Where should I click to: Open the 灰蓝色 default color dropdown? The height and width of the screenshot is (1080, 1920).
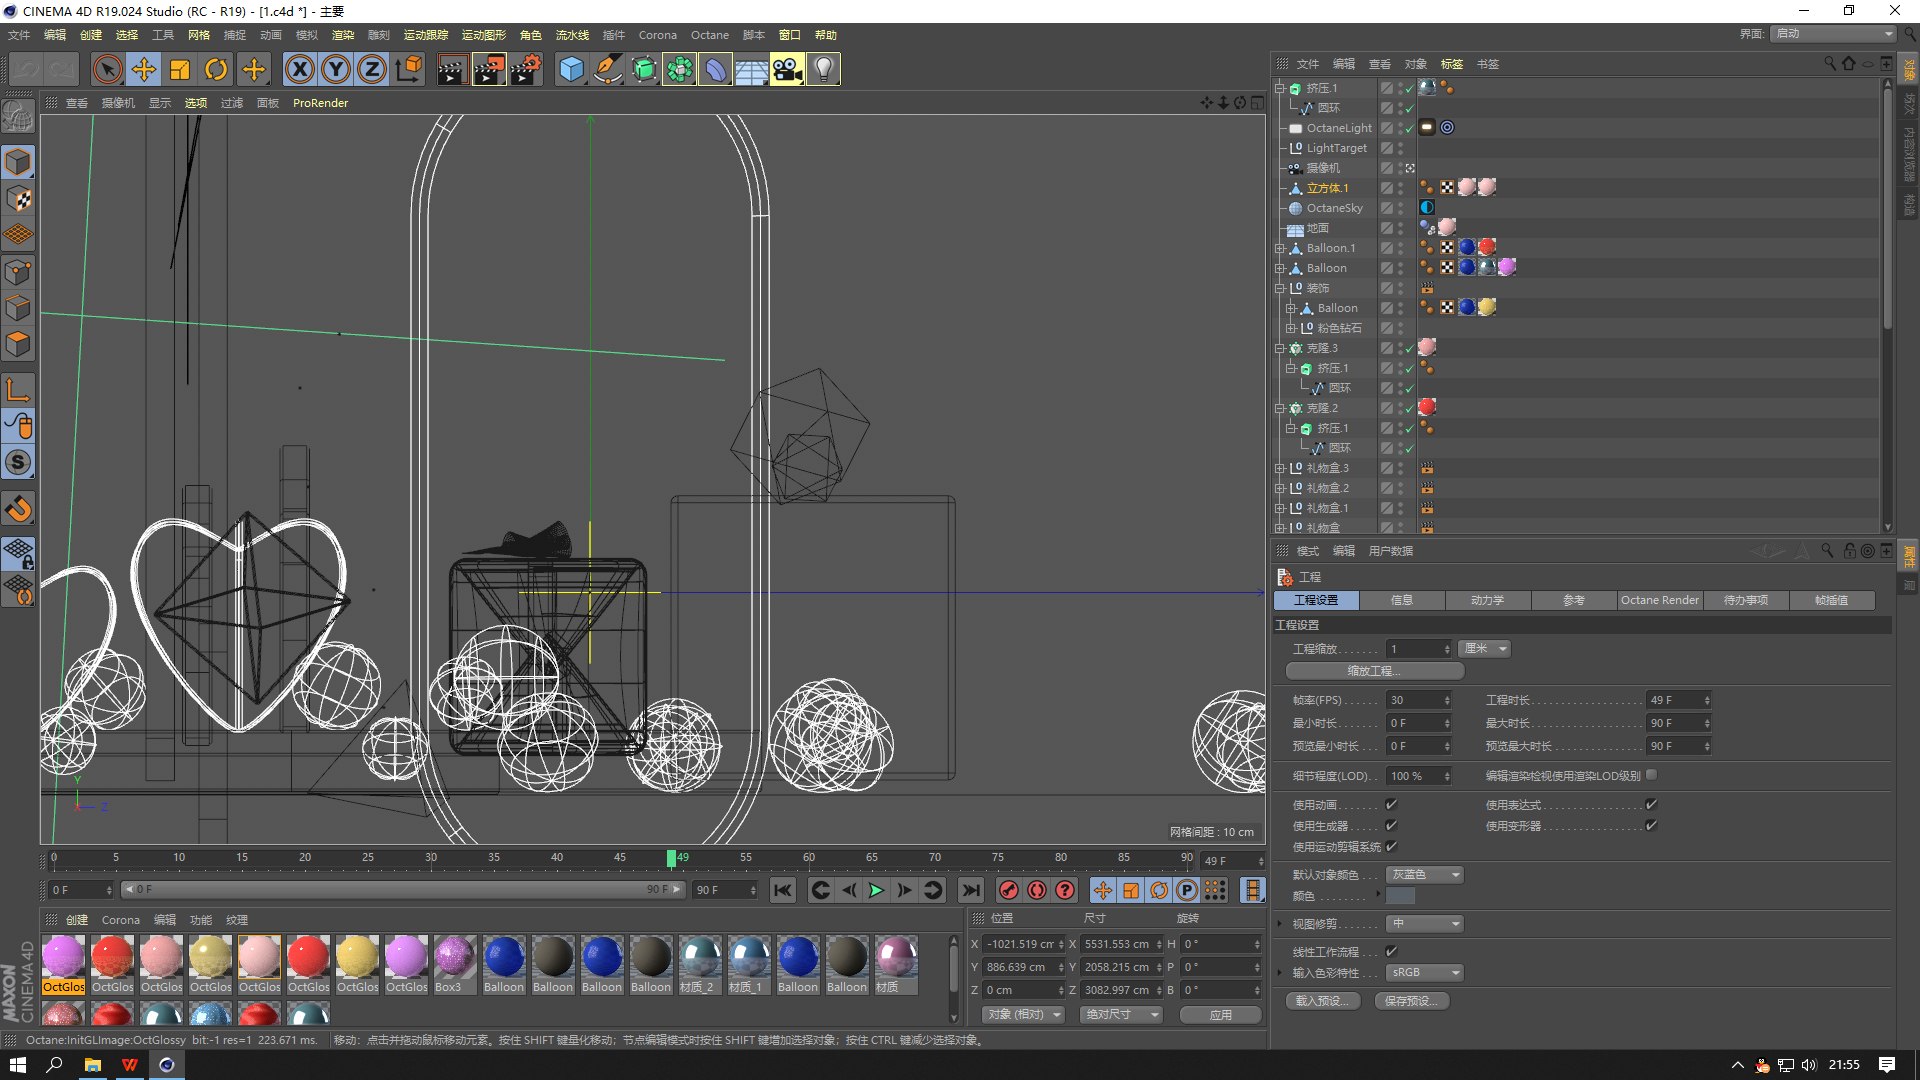[x=1425, y=874]
